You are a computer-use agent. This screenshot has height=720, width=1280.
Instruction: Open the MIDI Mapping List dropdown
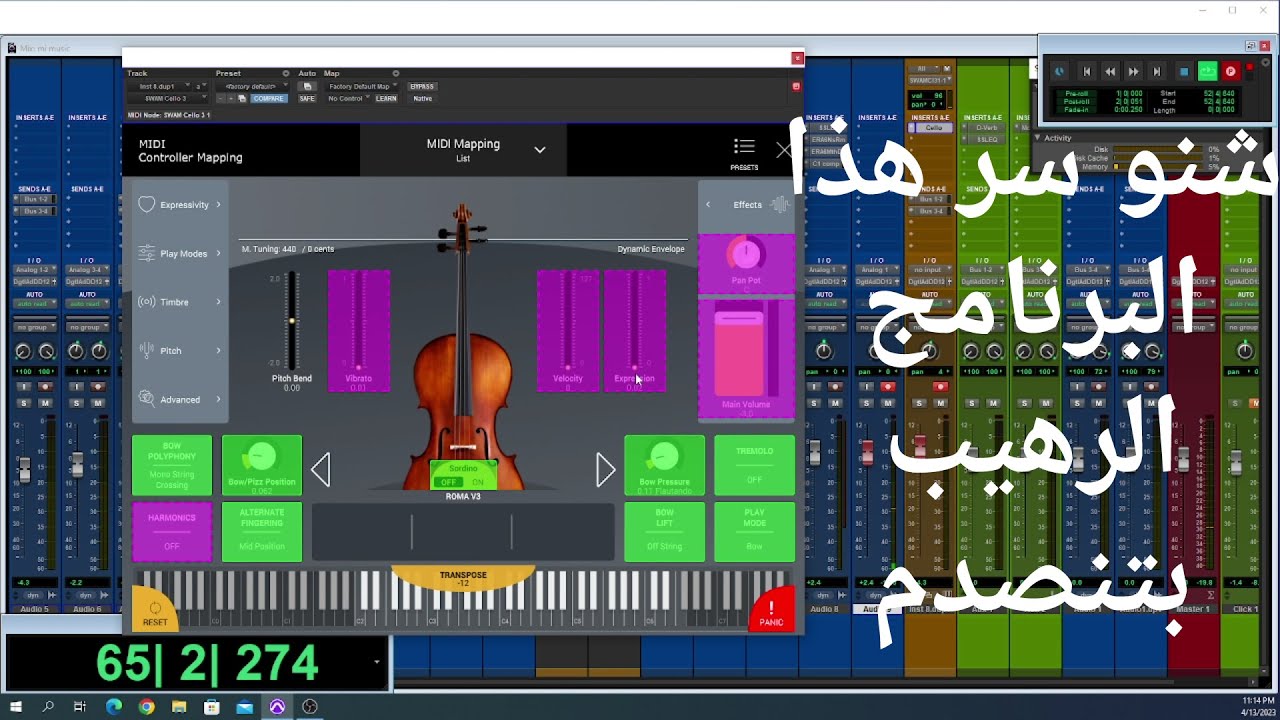(x=540, y=150)
